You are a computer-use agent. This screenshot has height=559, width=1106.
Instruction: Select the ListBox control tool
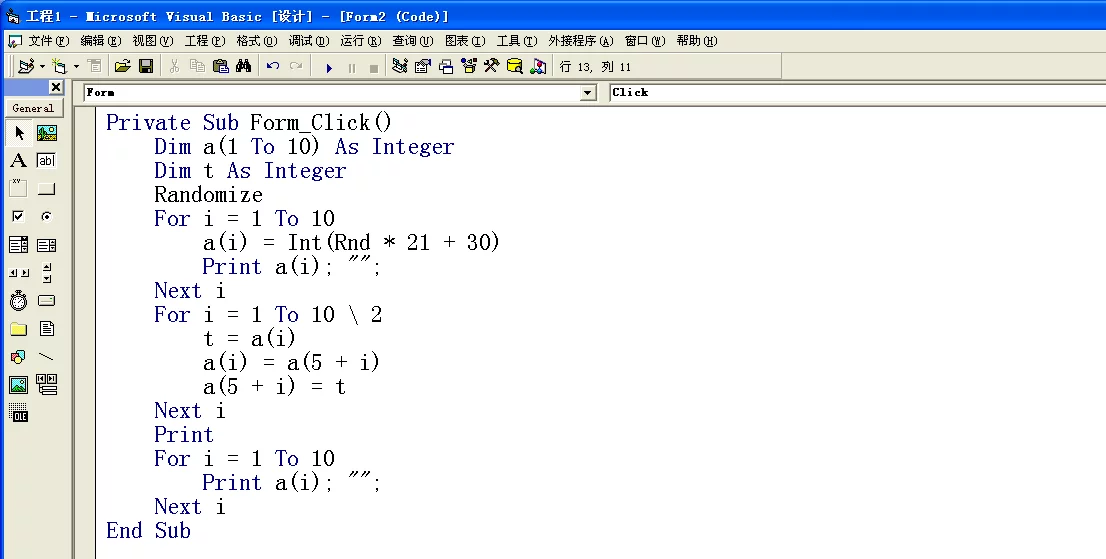coord(47,245)
